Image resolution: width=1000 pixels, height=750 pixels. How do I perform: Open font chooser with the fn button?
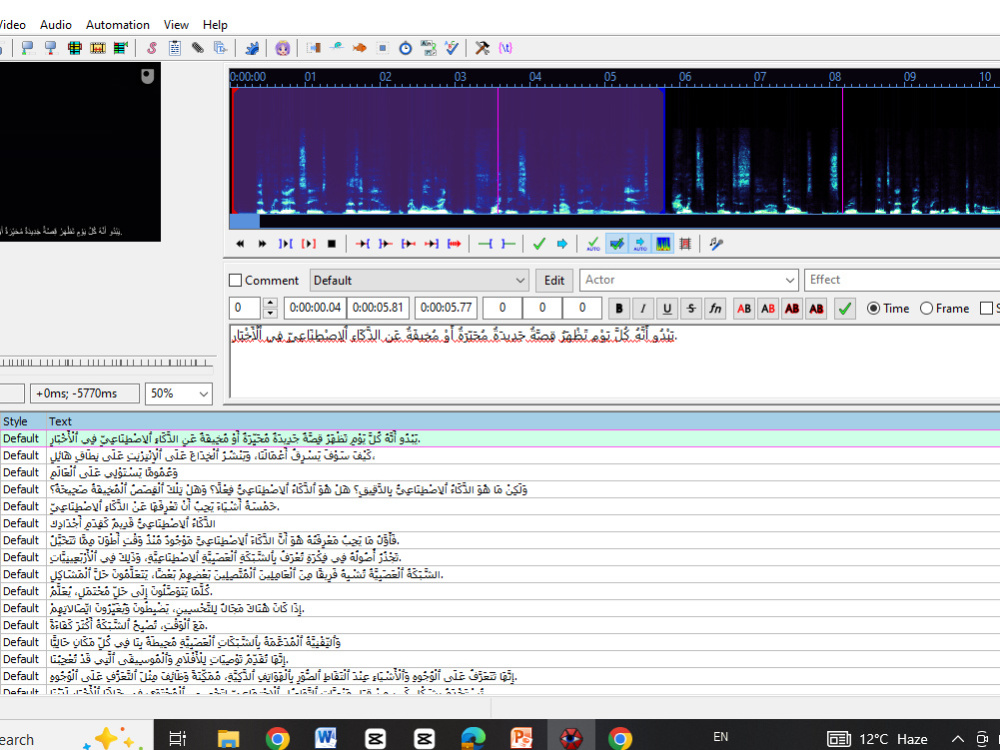716,309
